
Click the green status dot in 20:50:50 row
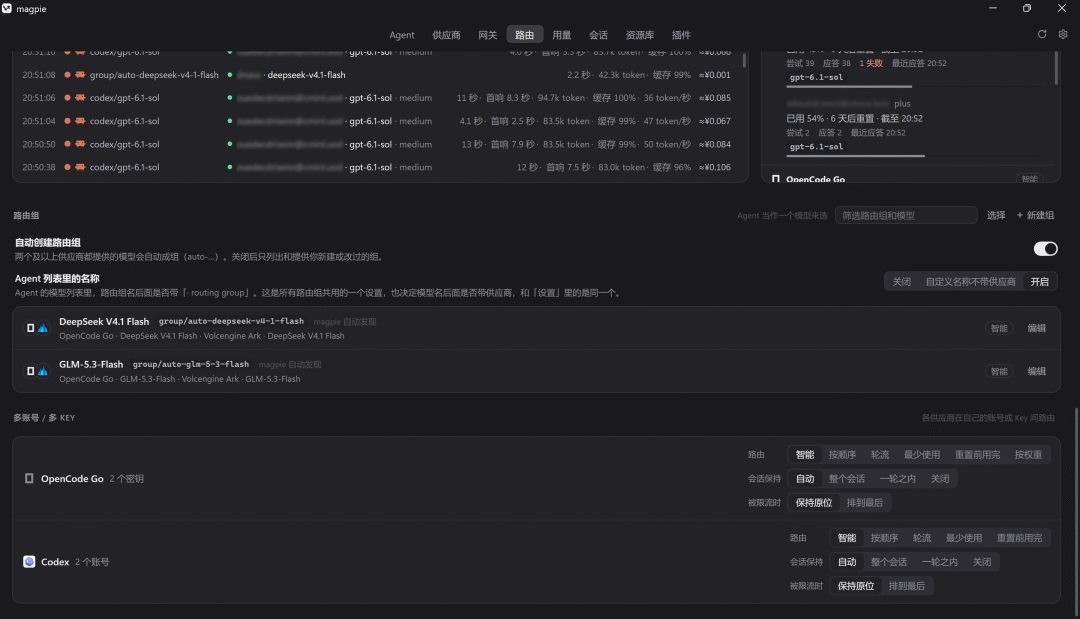tap(230, 145)
